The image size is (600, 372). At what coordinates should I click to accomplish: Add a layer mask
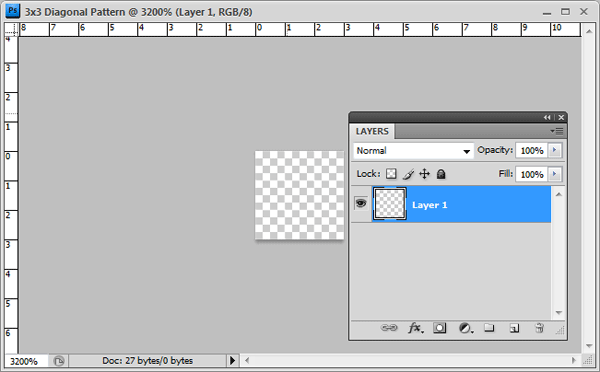coord(439,328)
